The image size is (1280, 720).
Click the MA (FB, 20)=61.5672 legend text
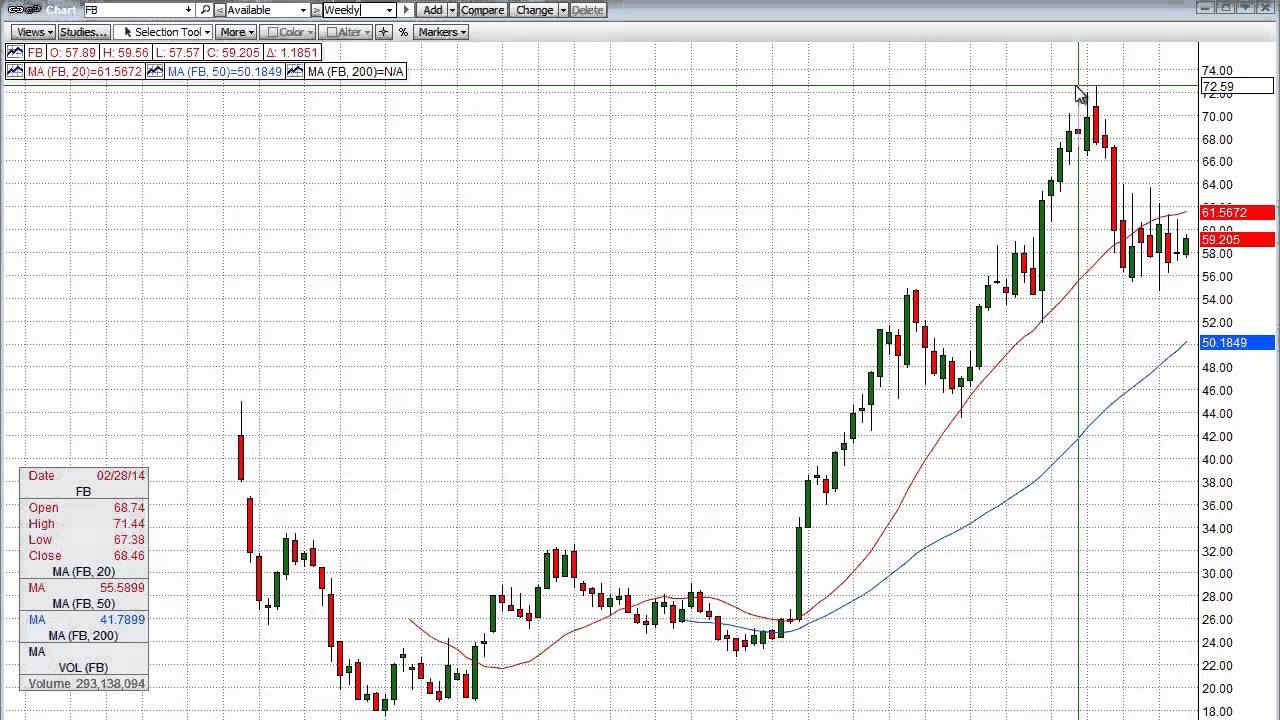(x=85, y=72)
